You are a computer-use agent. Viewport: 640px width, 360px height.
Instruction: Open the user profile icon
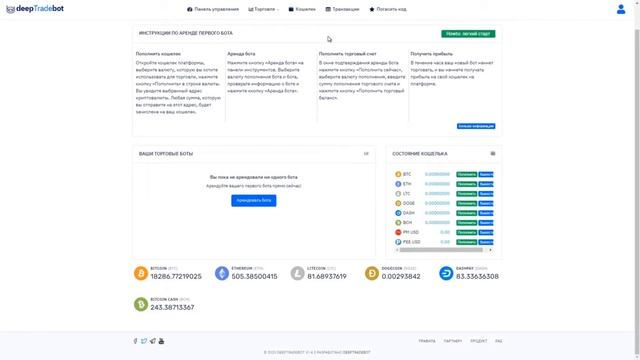point(621,9)
